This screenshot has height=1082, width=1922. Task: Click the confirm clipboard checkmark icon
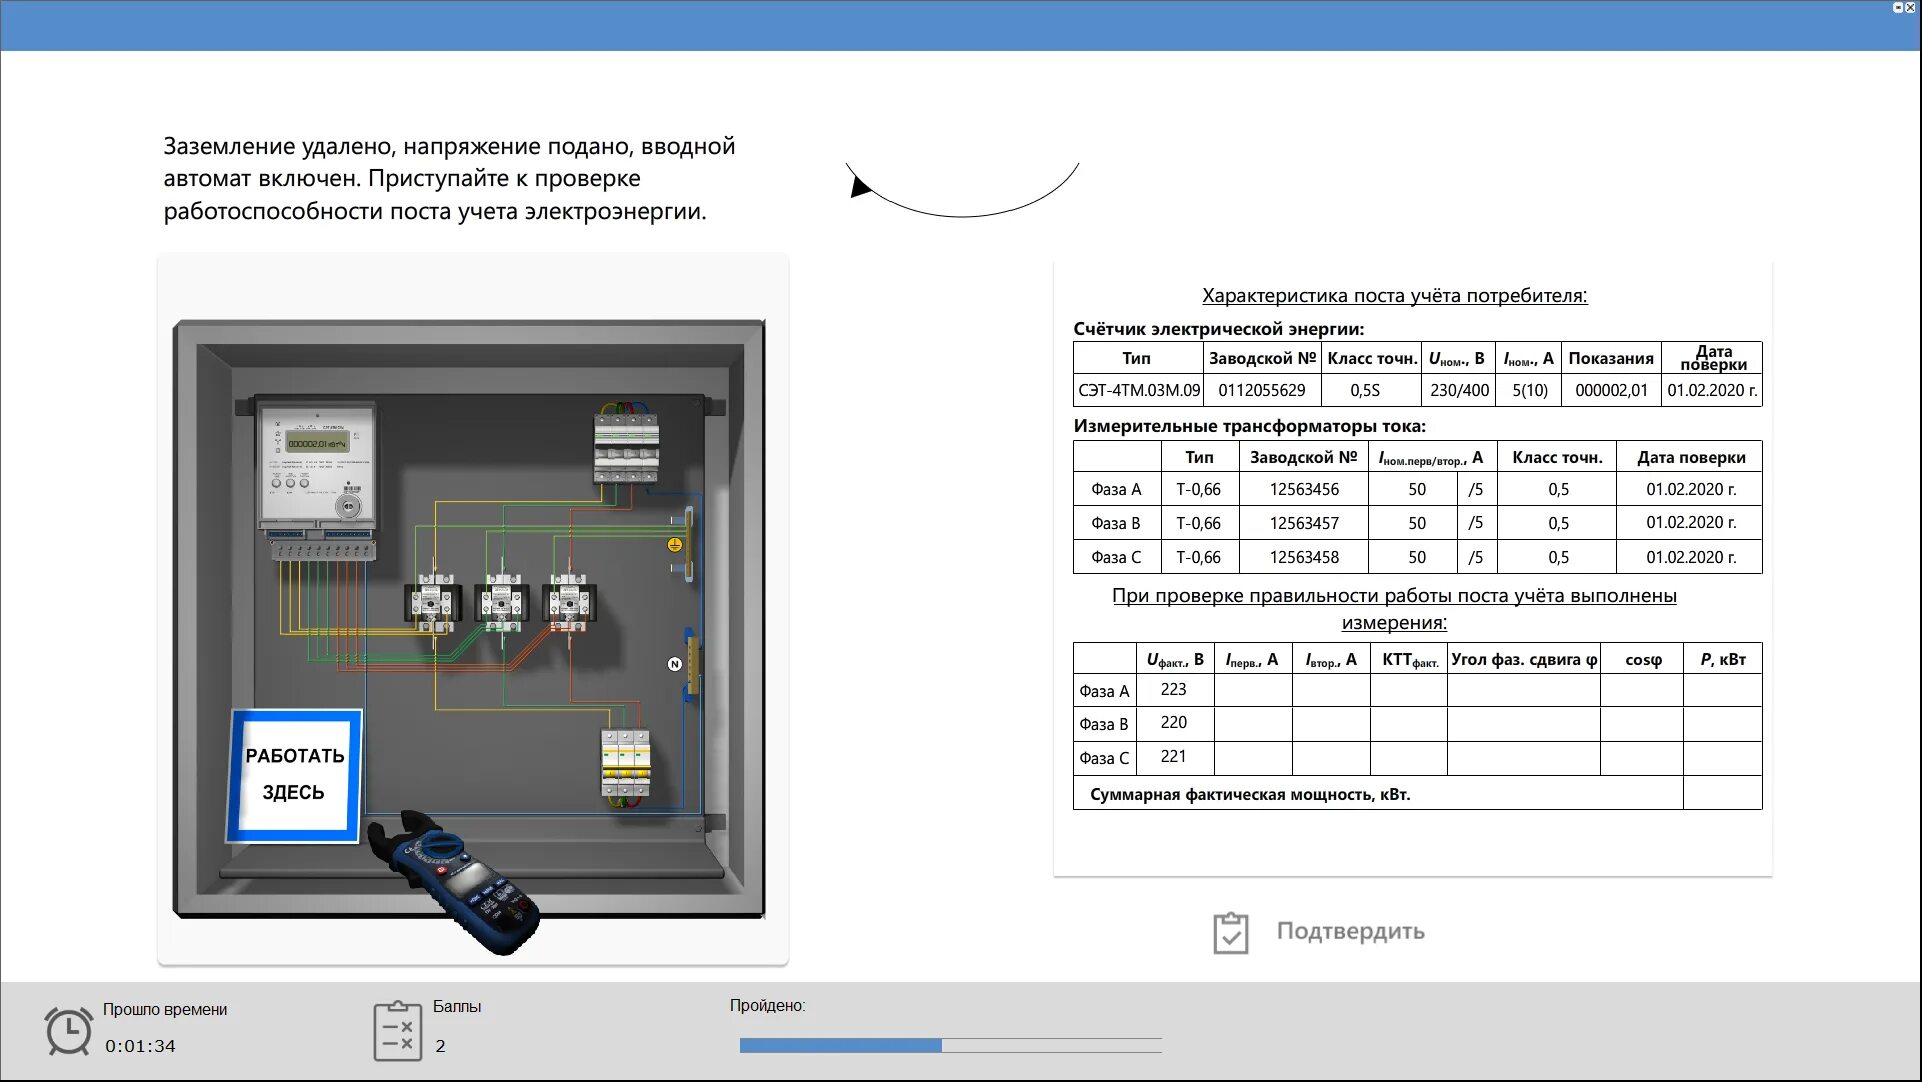[x=1230, y=933]
